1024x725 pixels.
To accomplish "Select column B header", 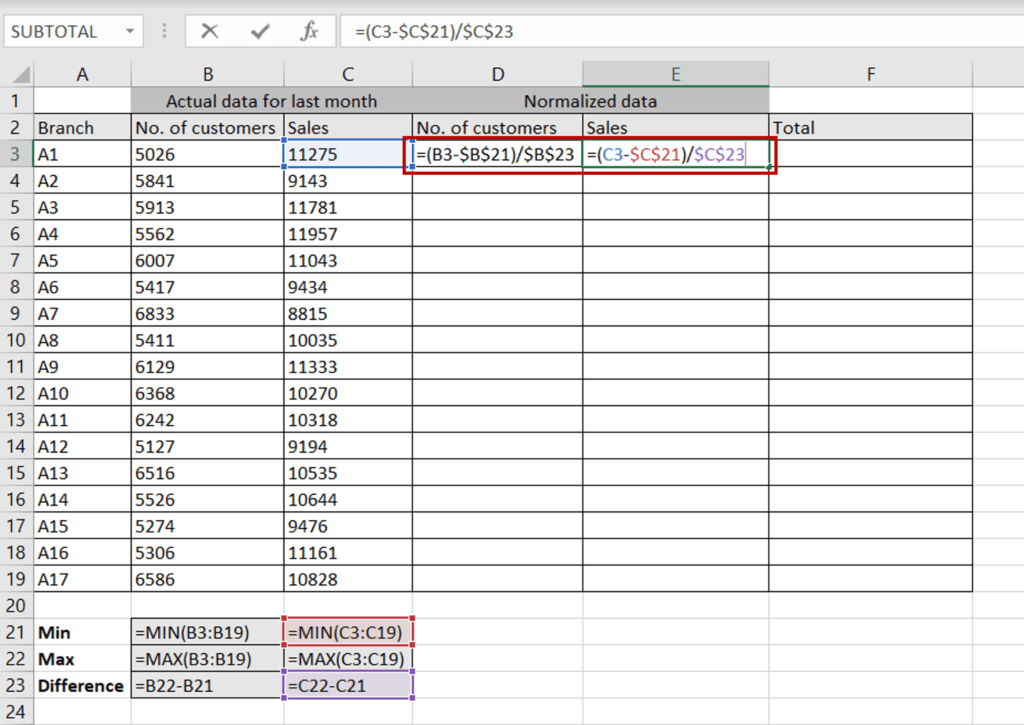I will 208,74.
